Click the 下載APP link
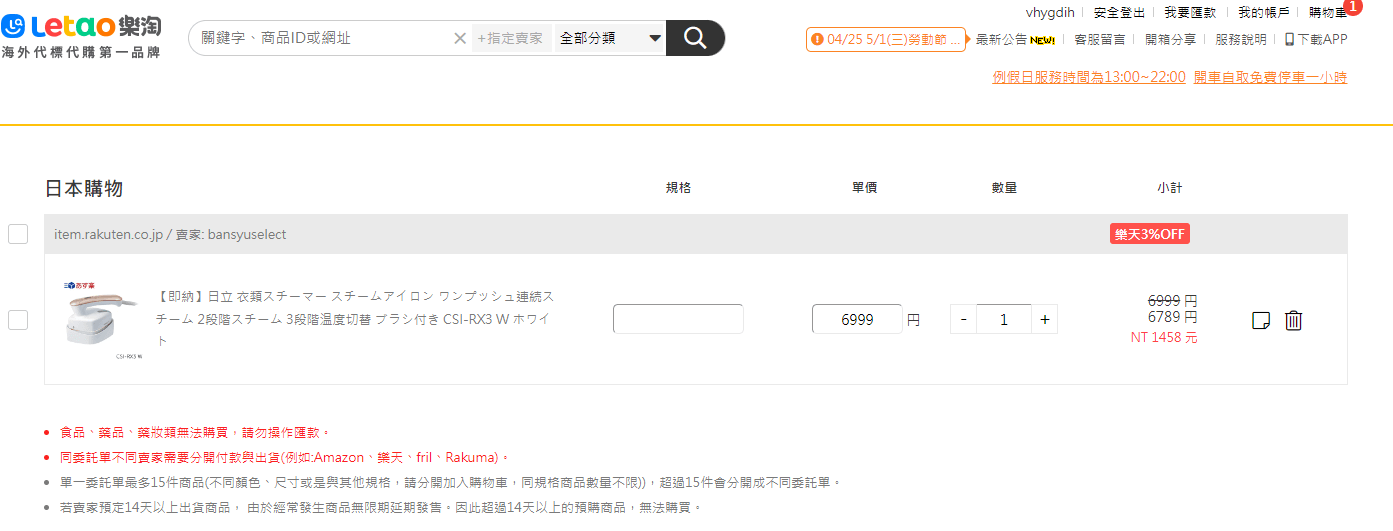 (1322, 39)
